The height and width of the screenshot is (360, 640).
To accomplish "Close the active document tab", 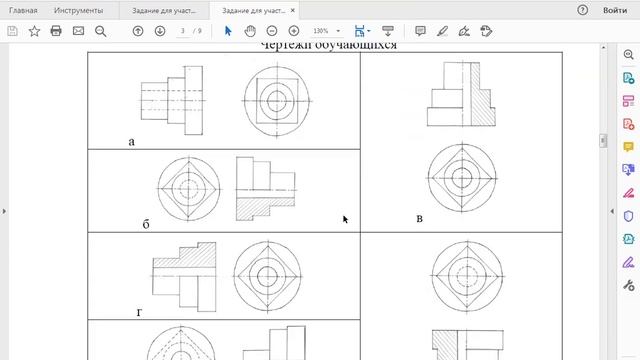I will [293, 11].
